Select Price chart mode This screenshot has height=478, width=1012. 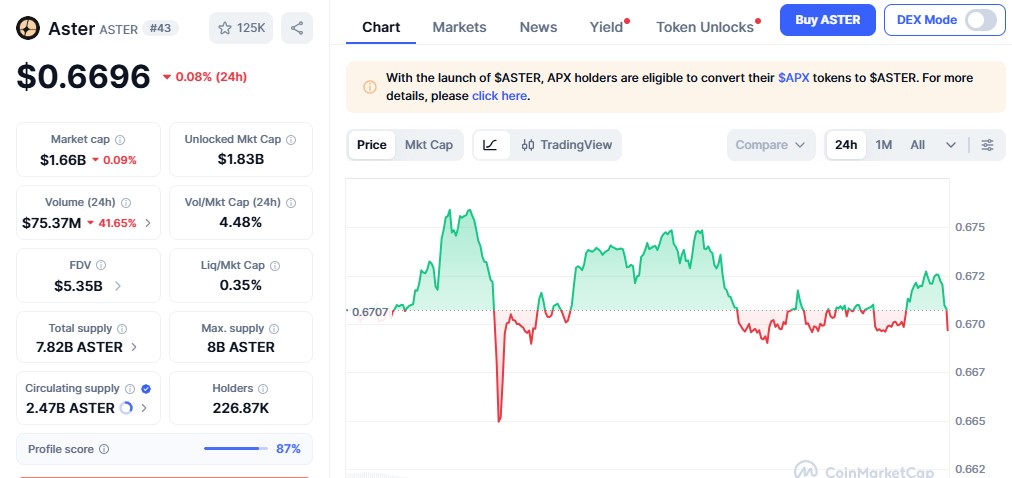point(372,144)
